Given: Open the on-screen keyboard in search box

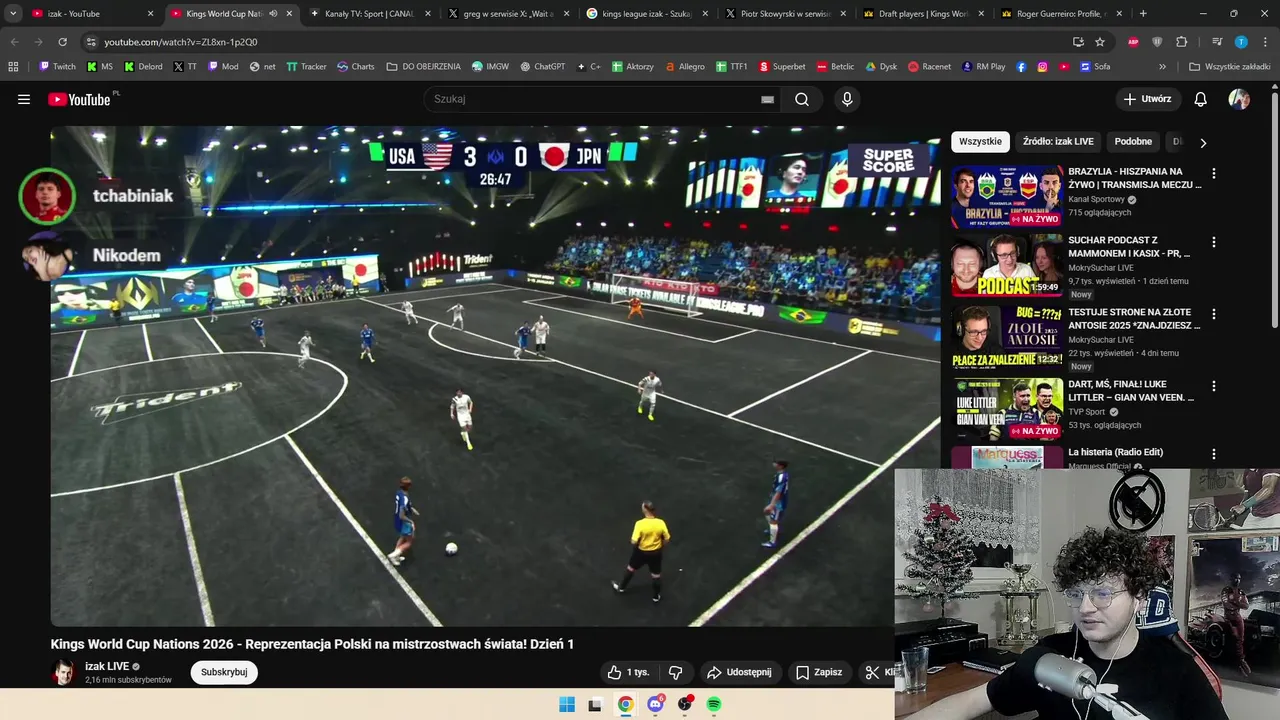Looking at the screenshot, I should coord(767,99).
